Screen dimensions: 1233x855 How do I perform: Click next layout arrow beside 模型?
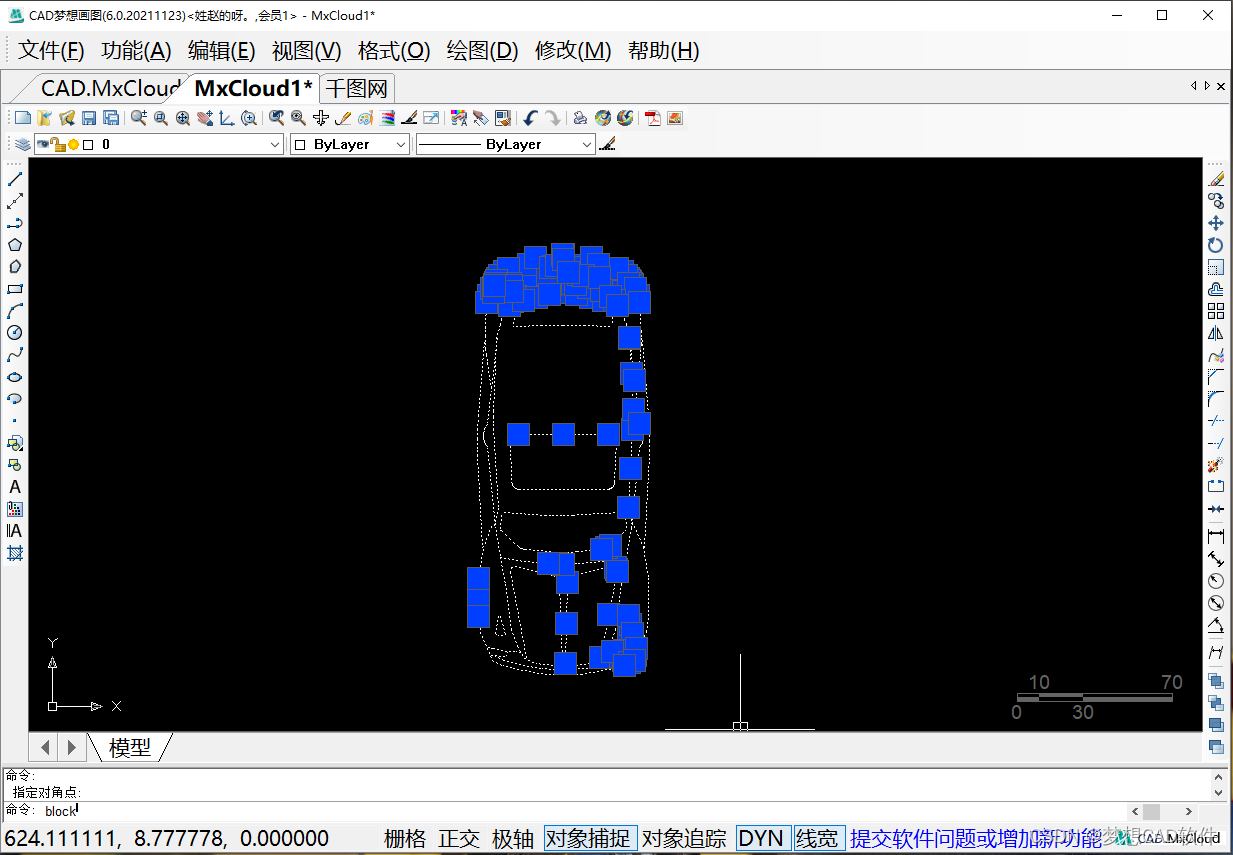click(71, 747)
